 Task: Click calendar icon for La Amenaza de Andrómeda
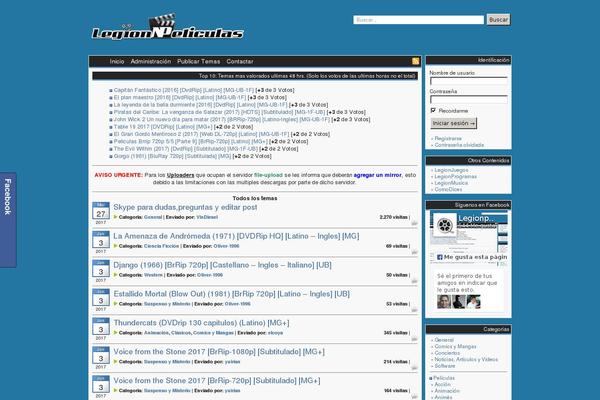(x=101, y=240)
